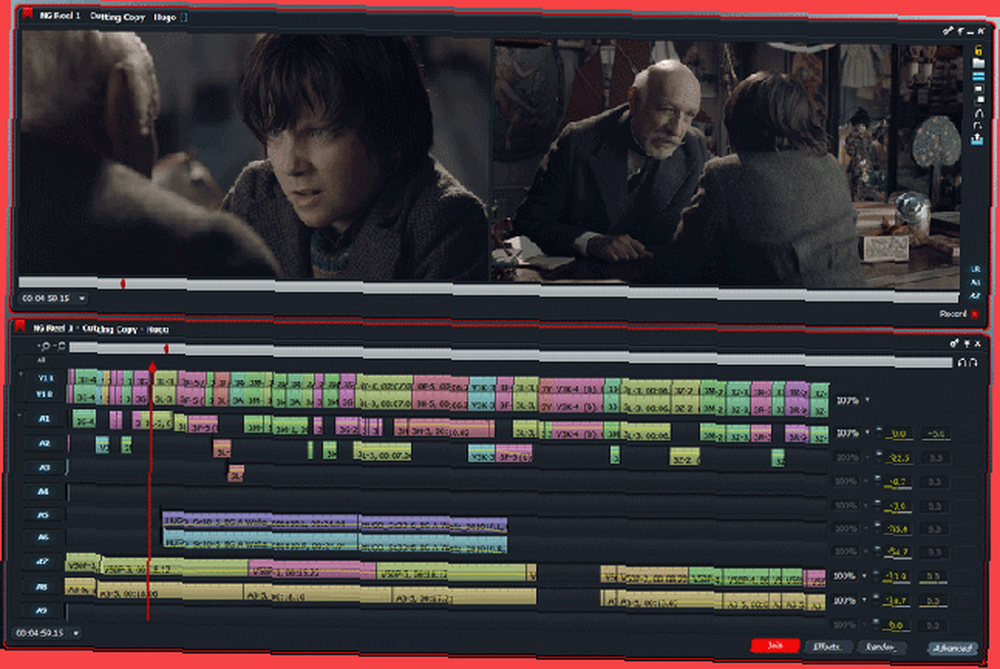Pin the viewer window with pin icon

960,31
